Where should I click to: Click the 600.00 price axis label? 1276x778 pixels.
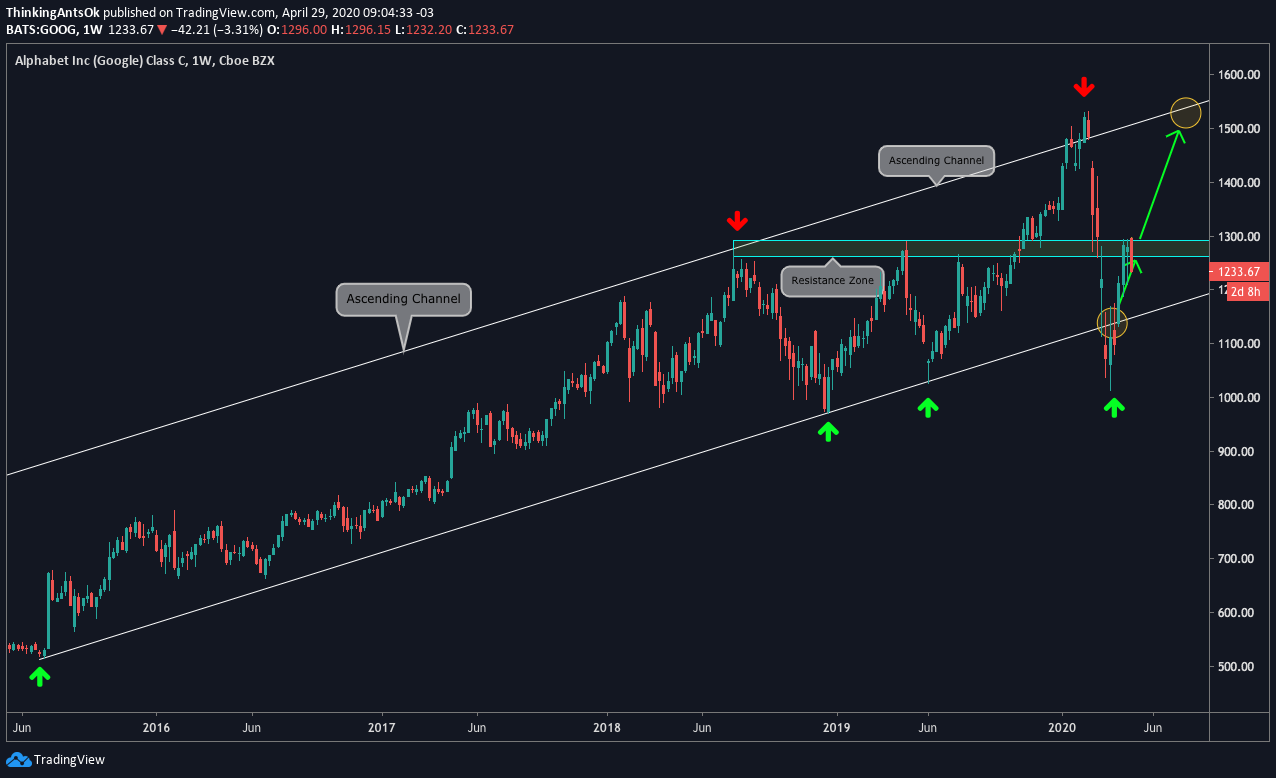[x=1237, y=613]
